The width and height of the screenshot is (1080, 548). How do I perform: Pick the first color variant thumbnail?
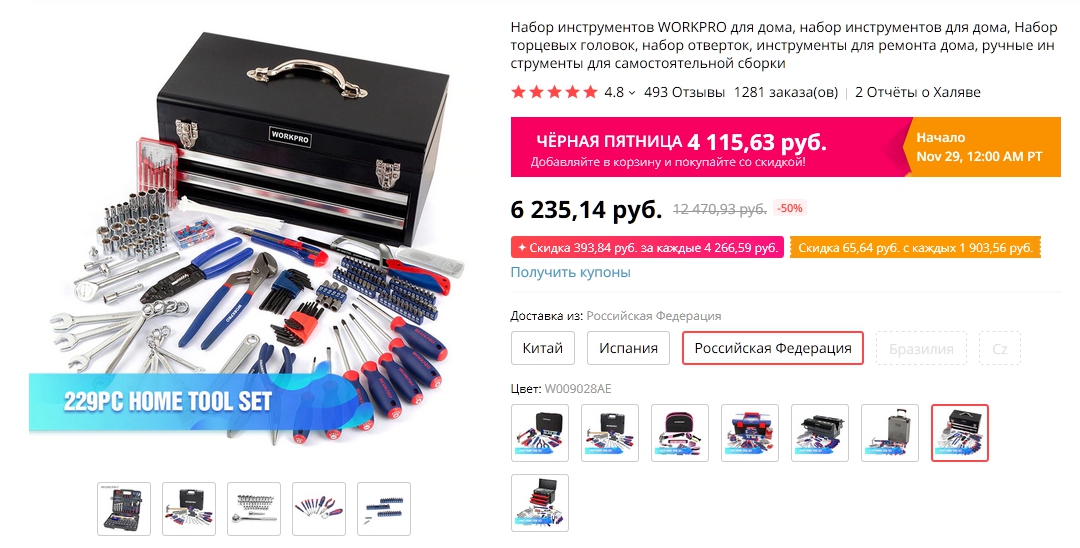(x=540, y=433)
